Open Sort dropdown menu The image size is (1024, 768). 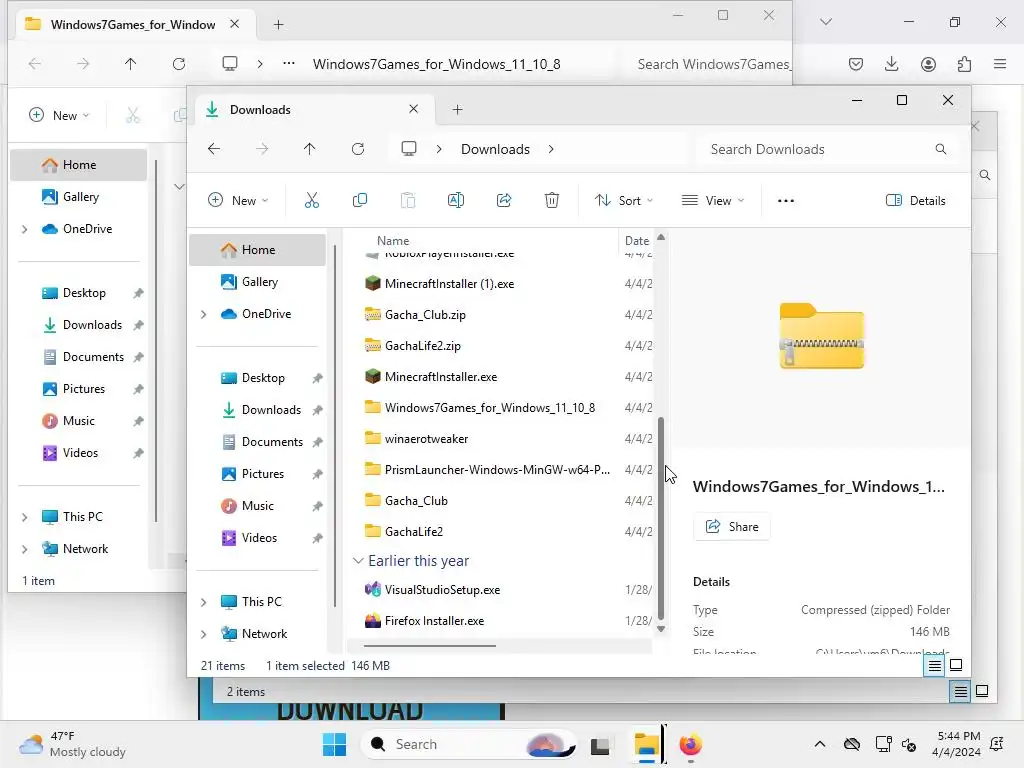[624, 200]
